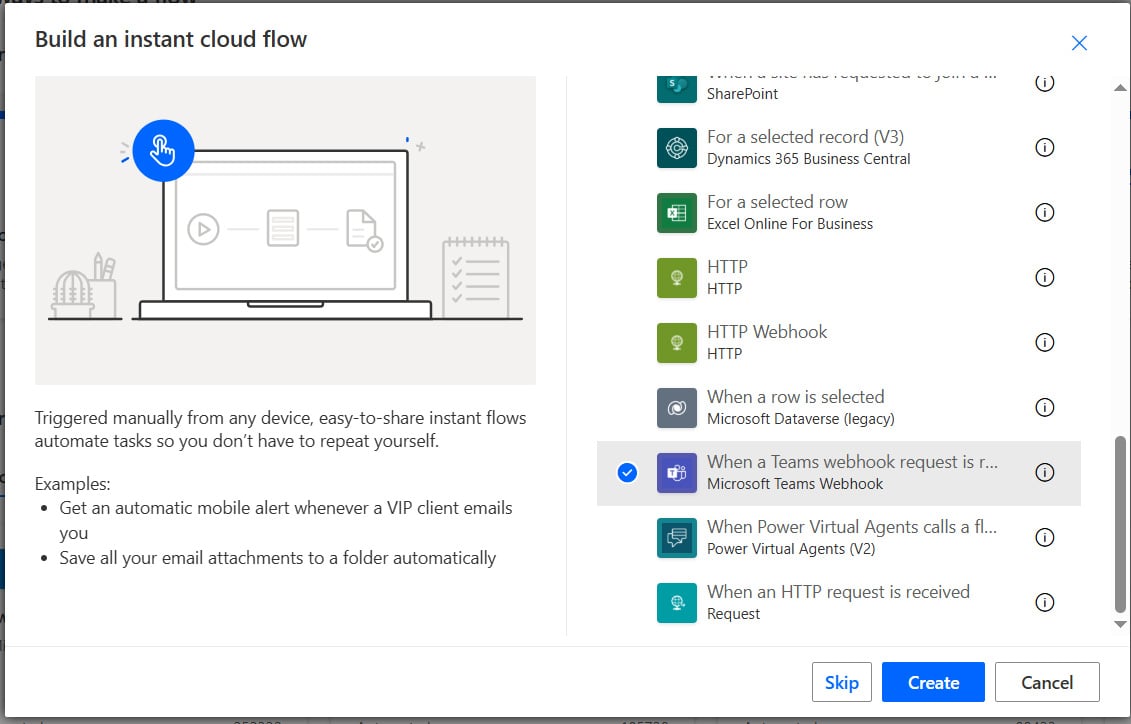The image size is (1131, 724).
Task: Uncheck the selected Teams webhook trigger
Action: [x=628, y=472]
